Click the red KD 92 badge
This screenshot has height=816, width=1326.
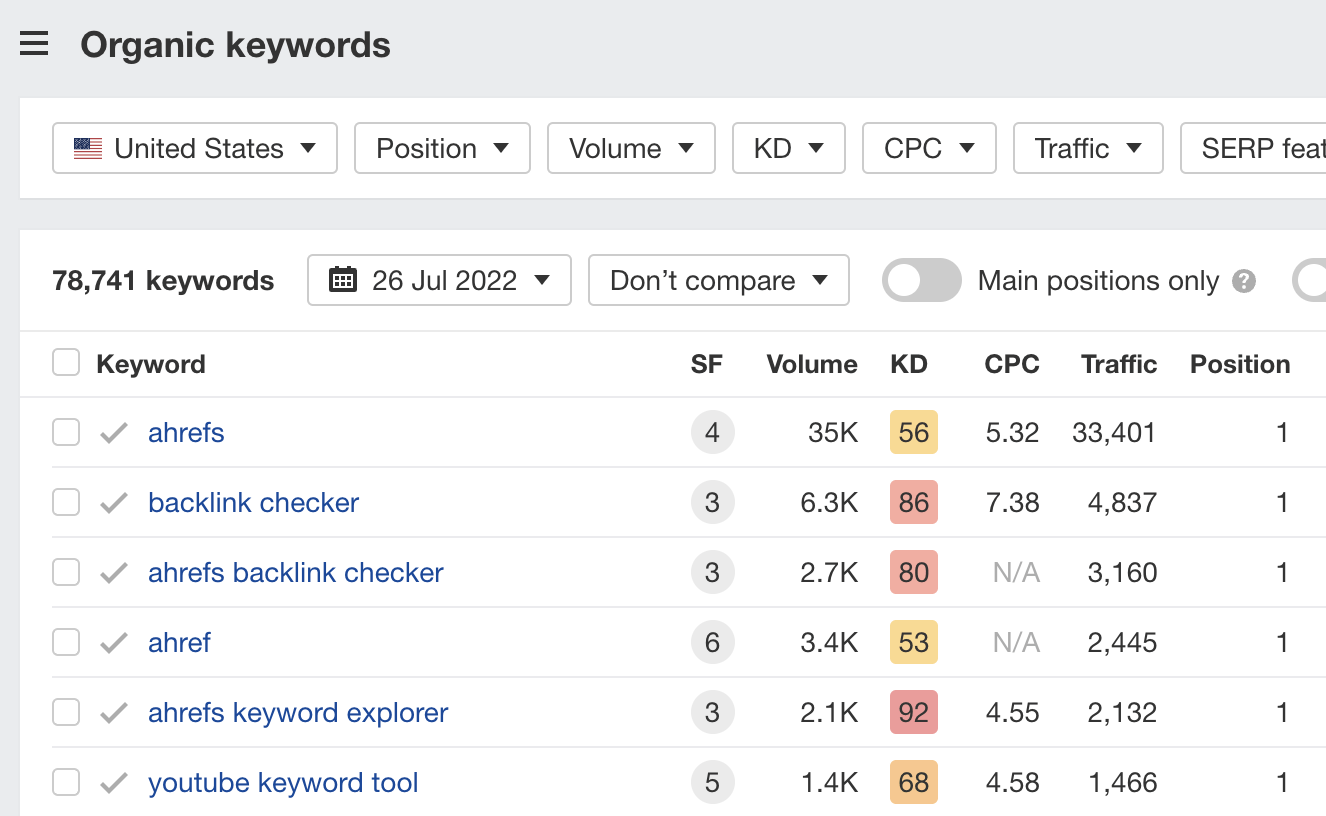[913, 713]
